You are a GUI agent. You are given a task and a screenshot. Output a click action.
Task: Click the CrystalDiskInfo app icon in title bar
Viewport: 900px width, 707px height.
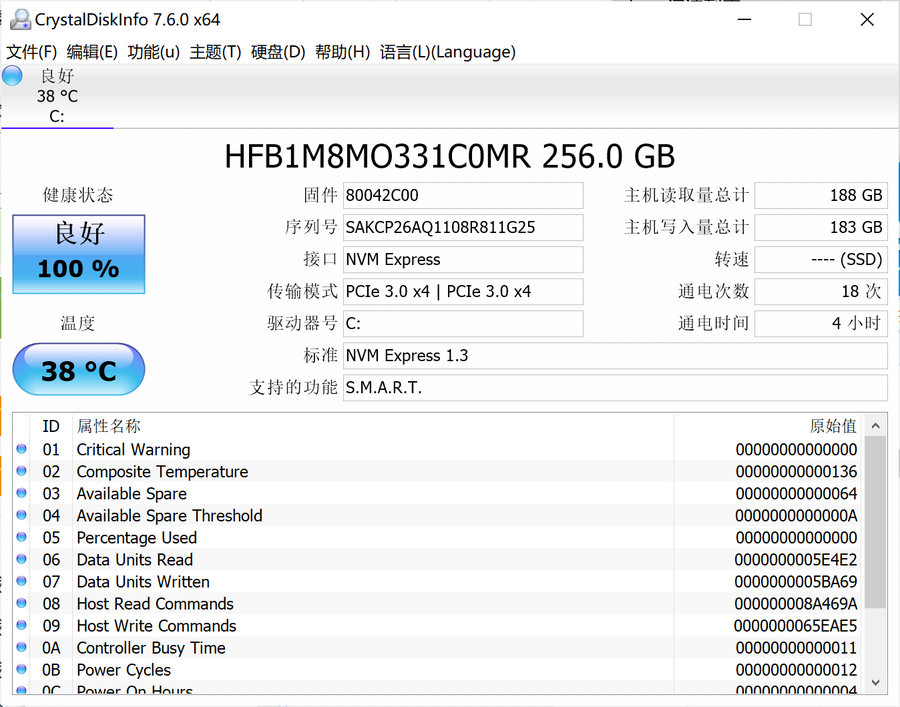pos(20,20)
